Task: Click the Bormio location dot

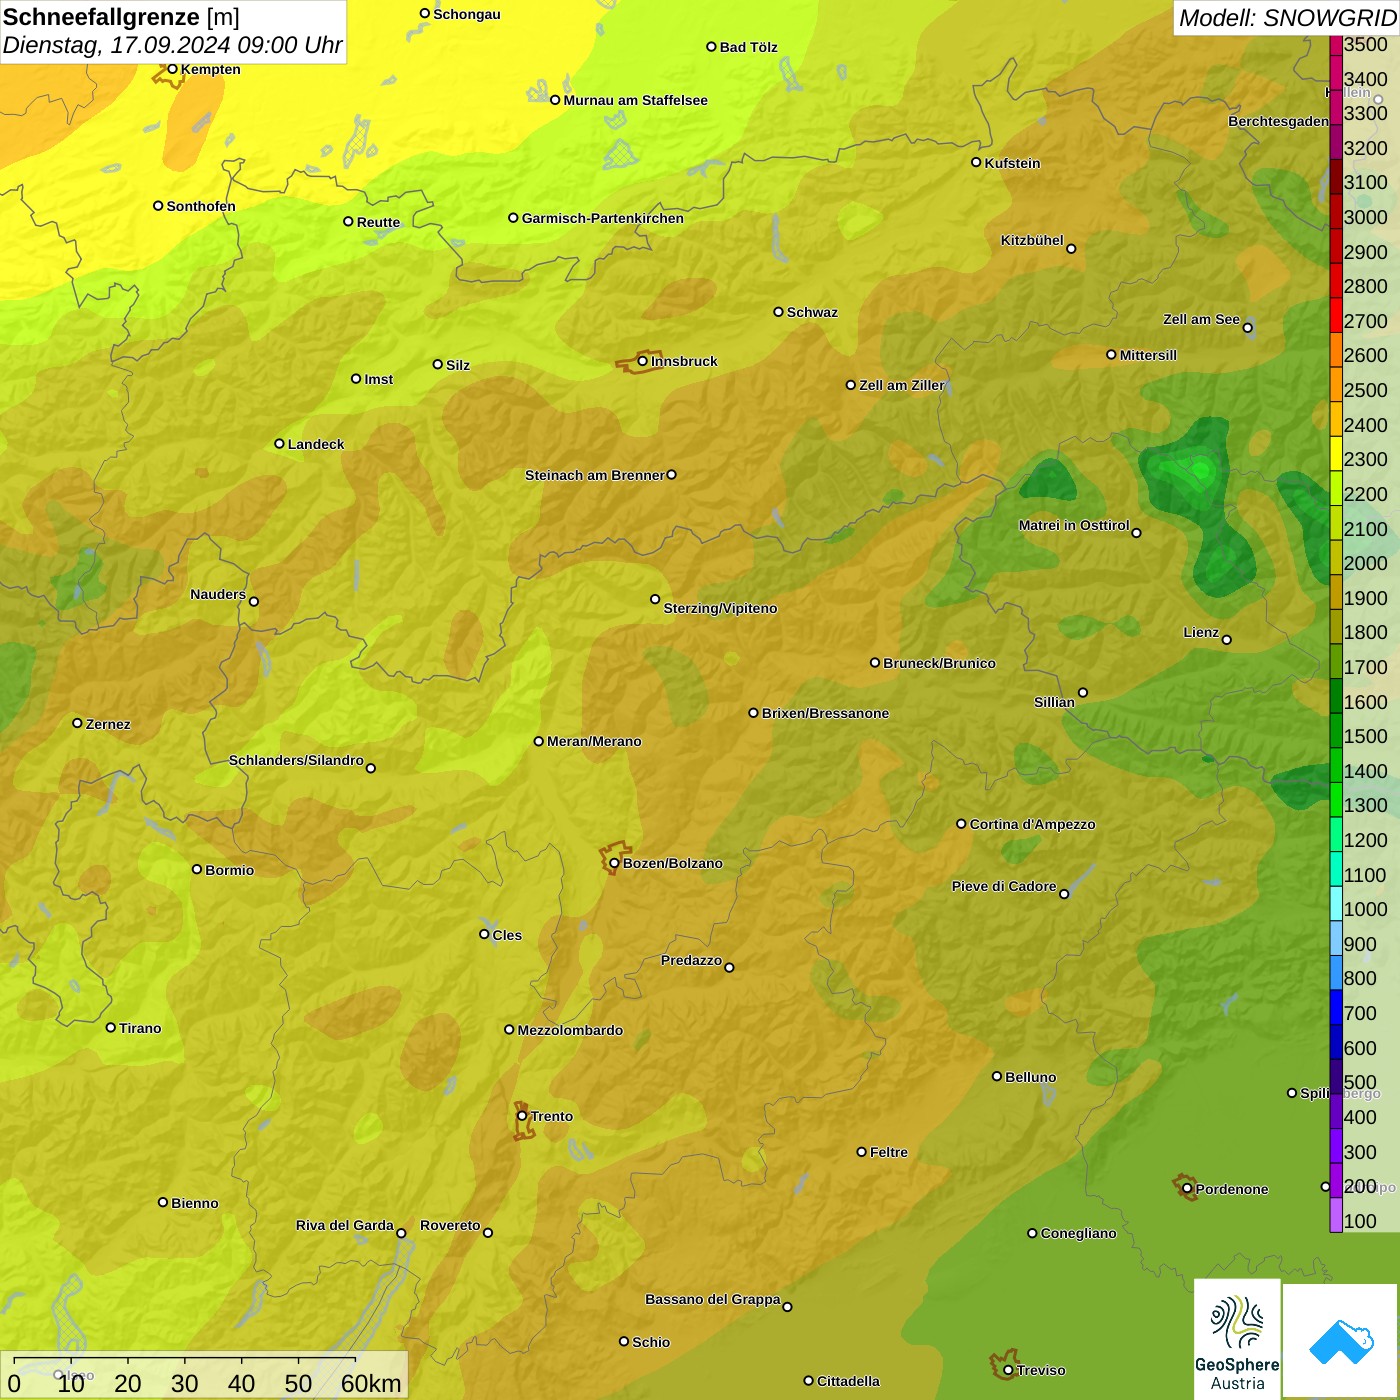Action: (x=197, y=869)
